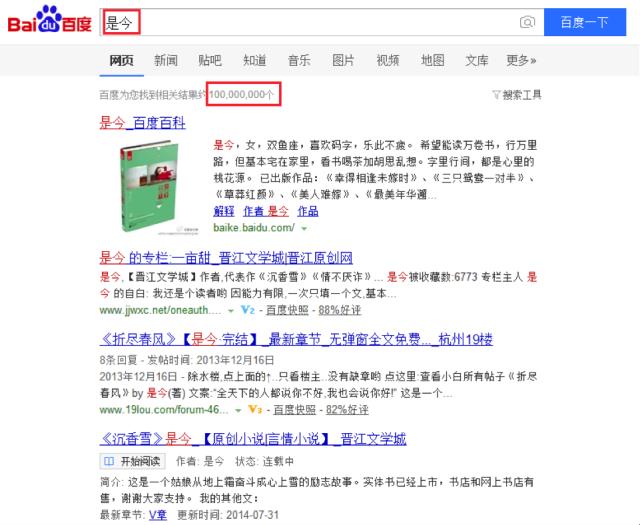Open the V章 latest chapter link
Image resolution: width=640 pixels, height=525 pixels.
point(158,515)
